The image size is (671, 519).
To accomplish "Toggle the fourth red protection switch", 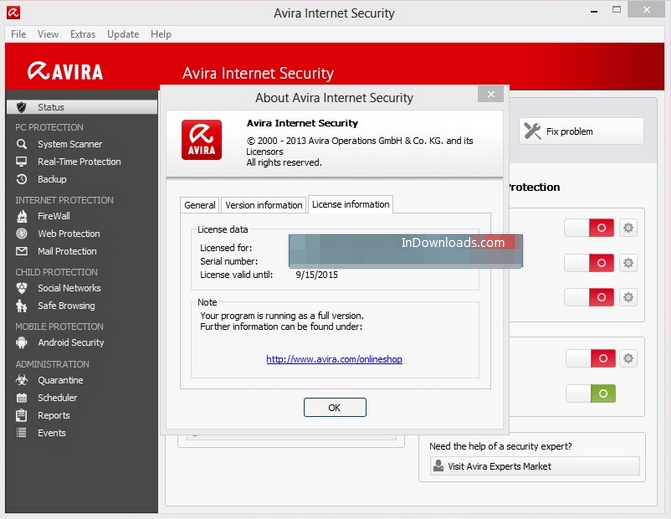I will click(x=591, y=358).
